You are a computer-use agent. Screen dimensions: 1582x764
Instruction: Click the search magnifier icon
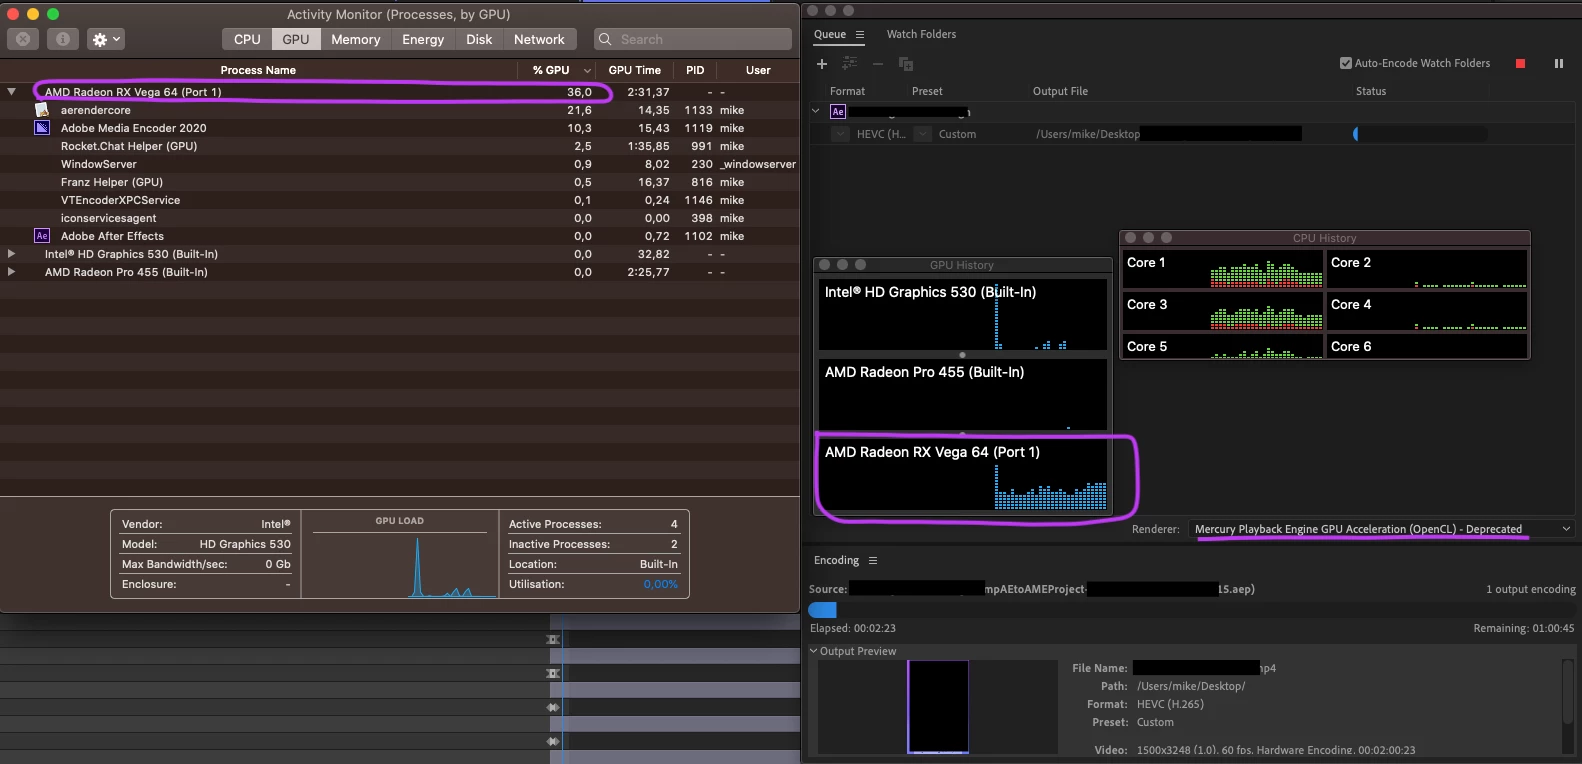[605, 39]
